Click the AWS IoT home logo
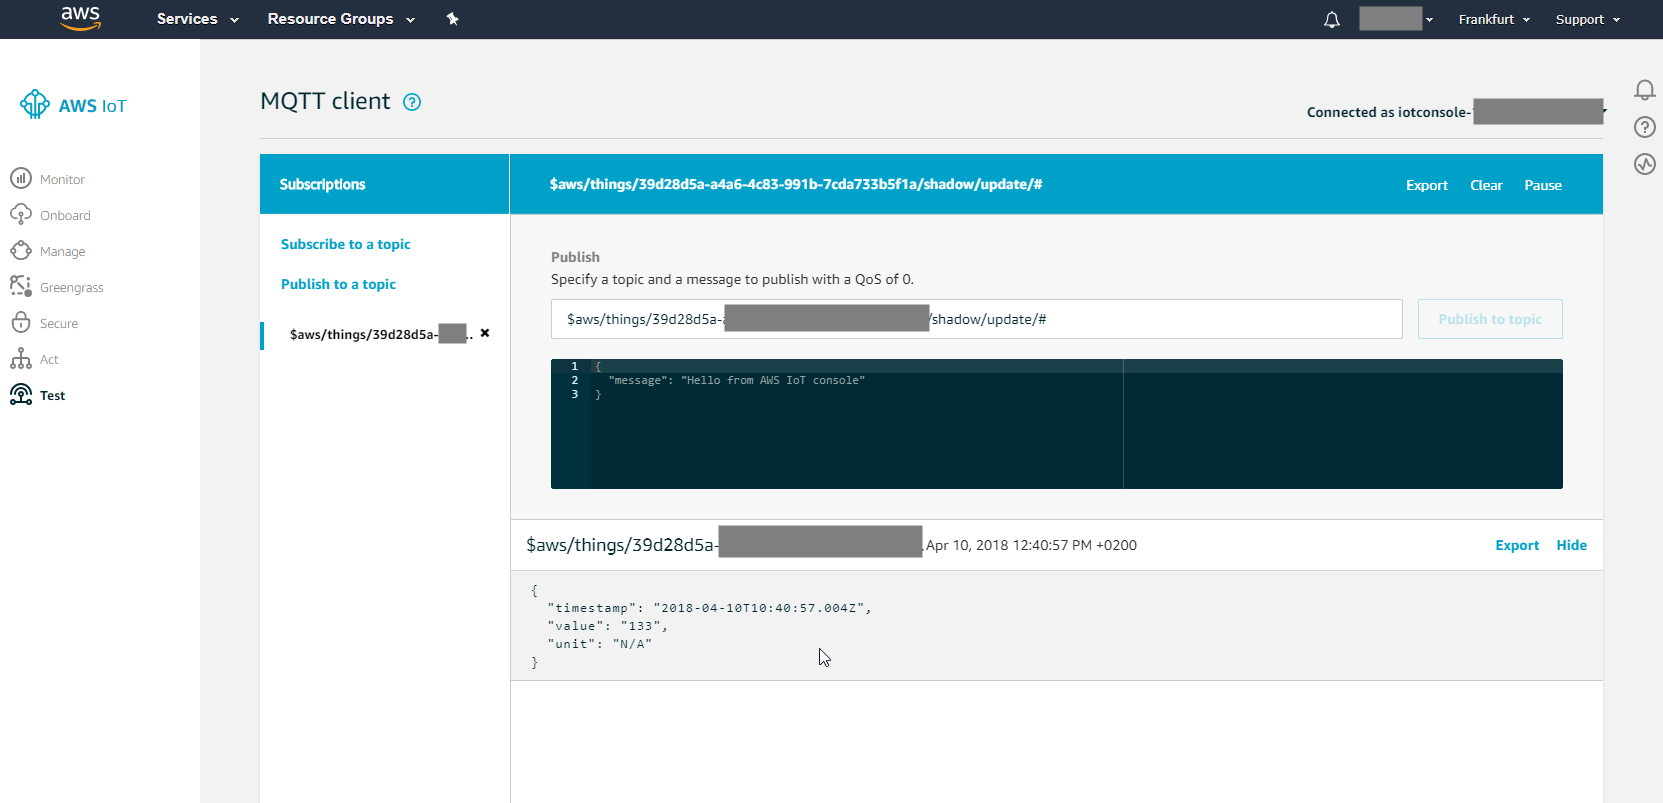 point(74,105)
